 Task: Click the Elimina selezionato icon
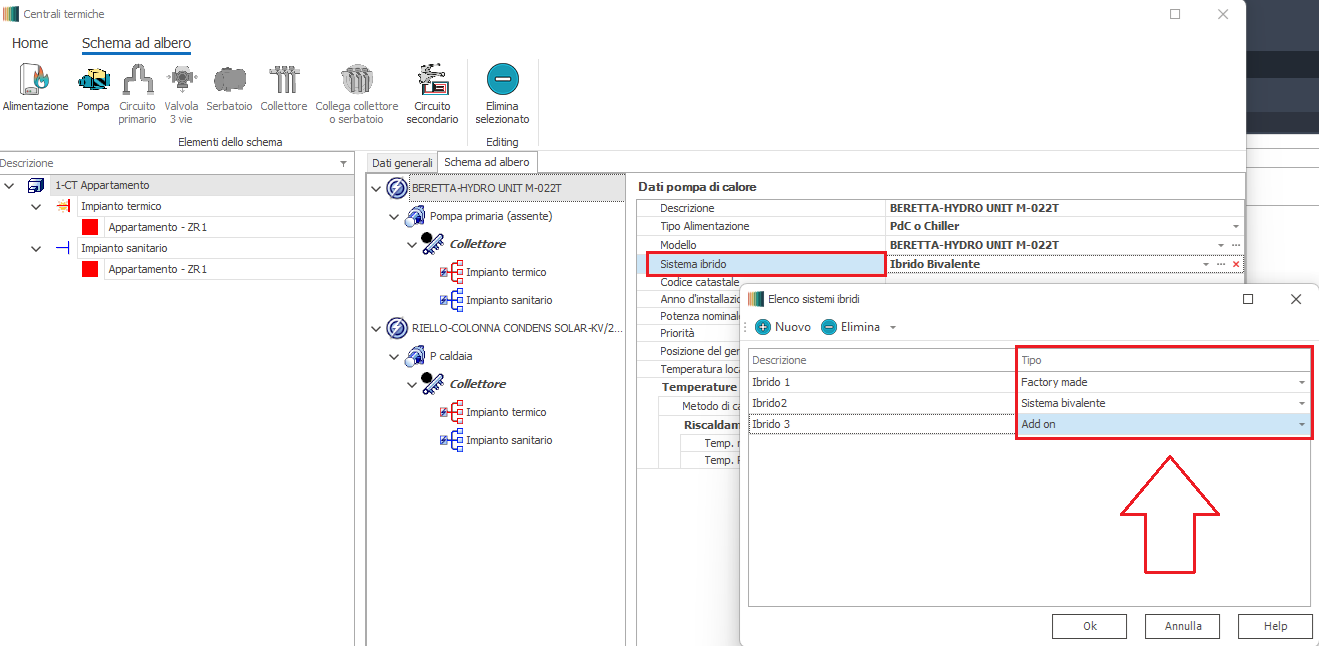click(x=502, y=80)
